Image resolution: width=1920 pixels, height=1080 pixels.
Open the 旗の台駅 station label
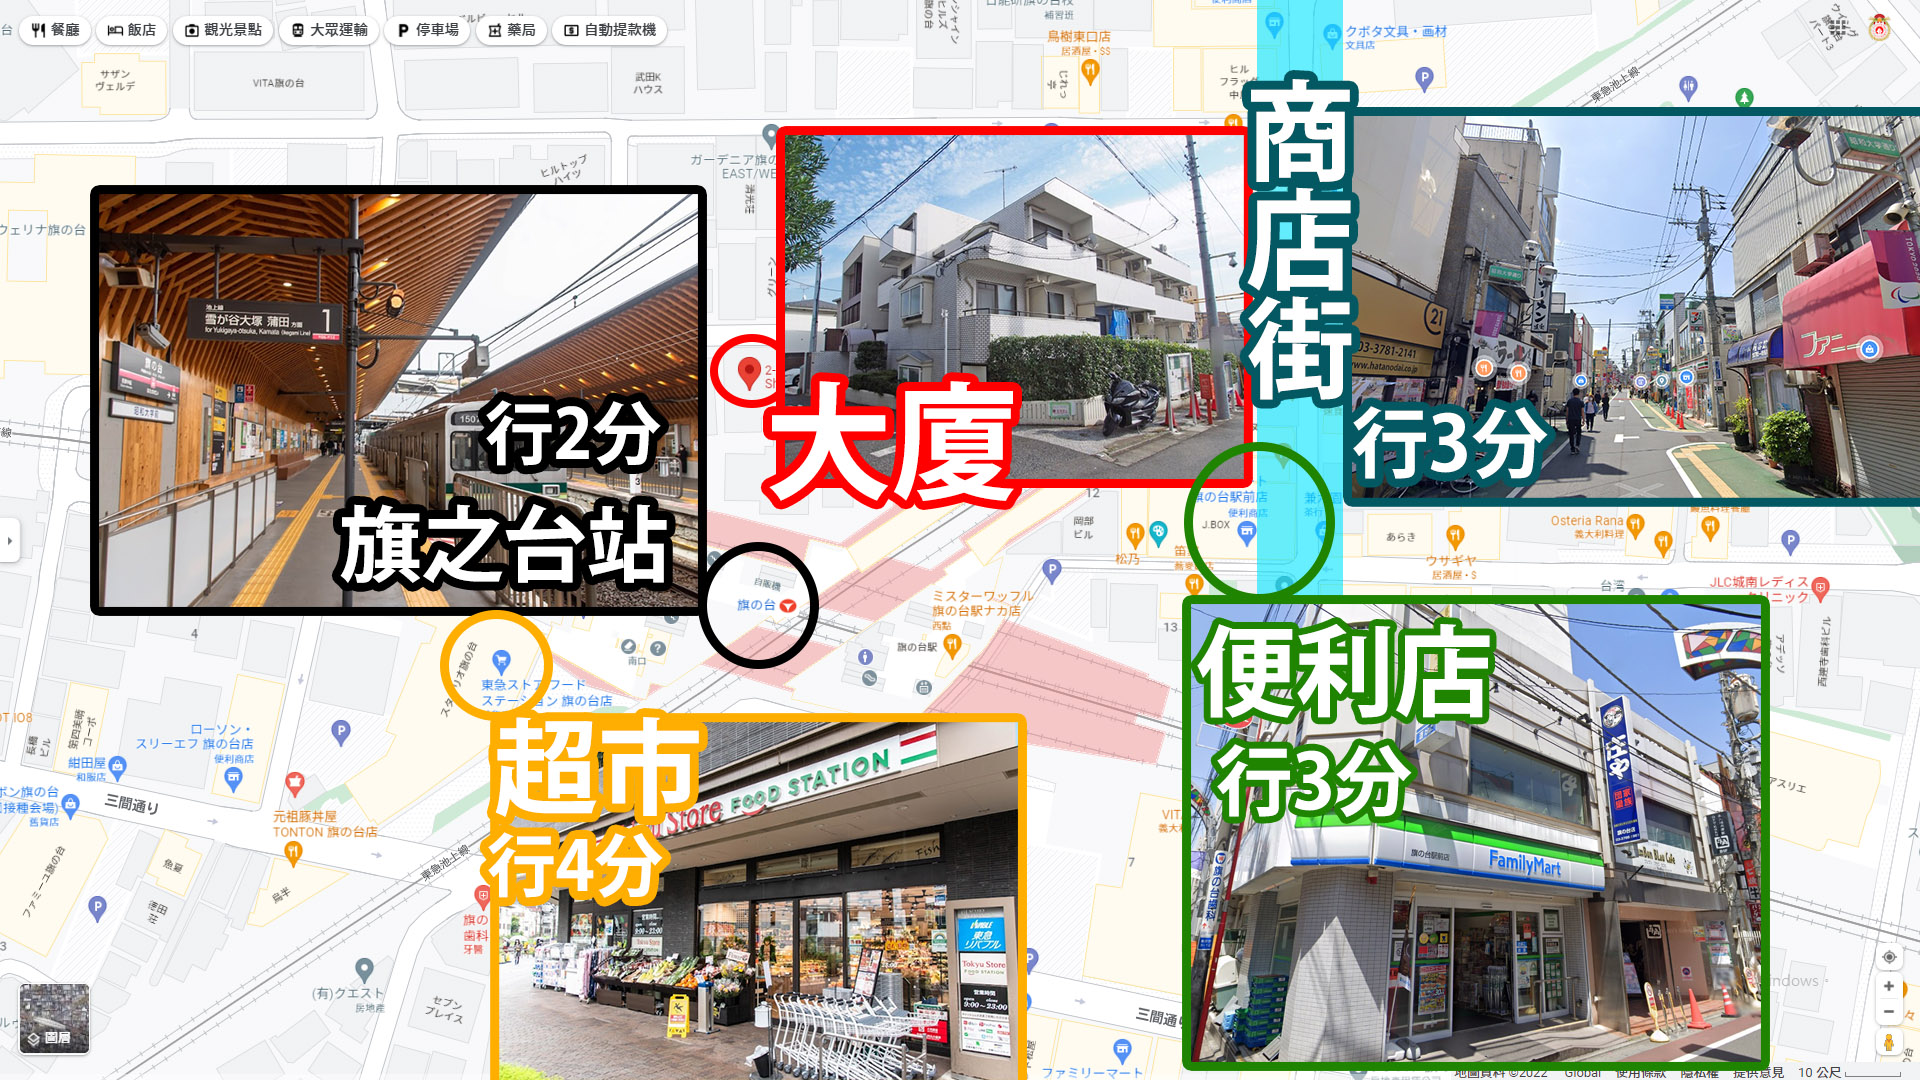[917, 647]
